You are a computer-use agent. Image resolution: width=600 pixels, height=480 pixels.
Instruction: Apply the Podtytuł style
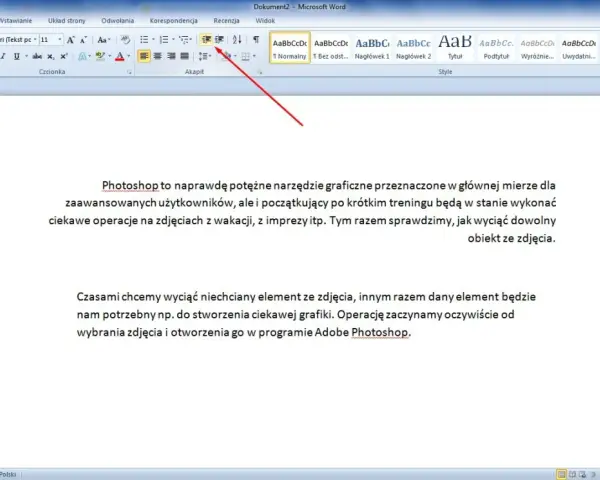pos(496,48)
